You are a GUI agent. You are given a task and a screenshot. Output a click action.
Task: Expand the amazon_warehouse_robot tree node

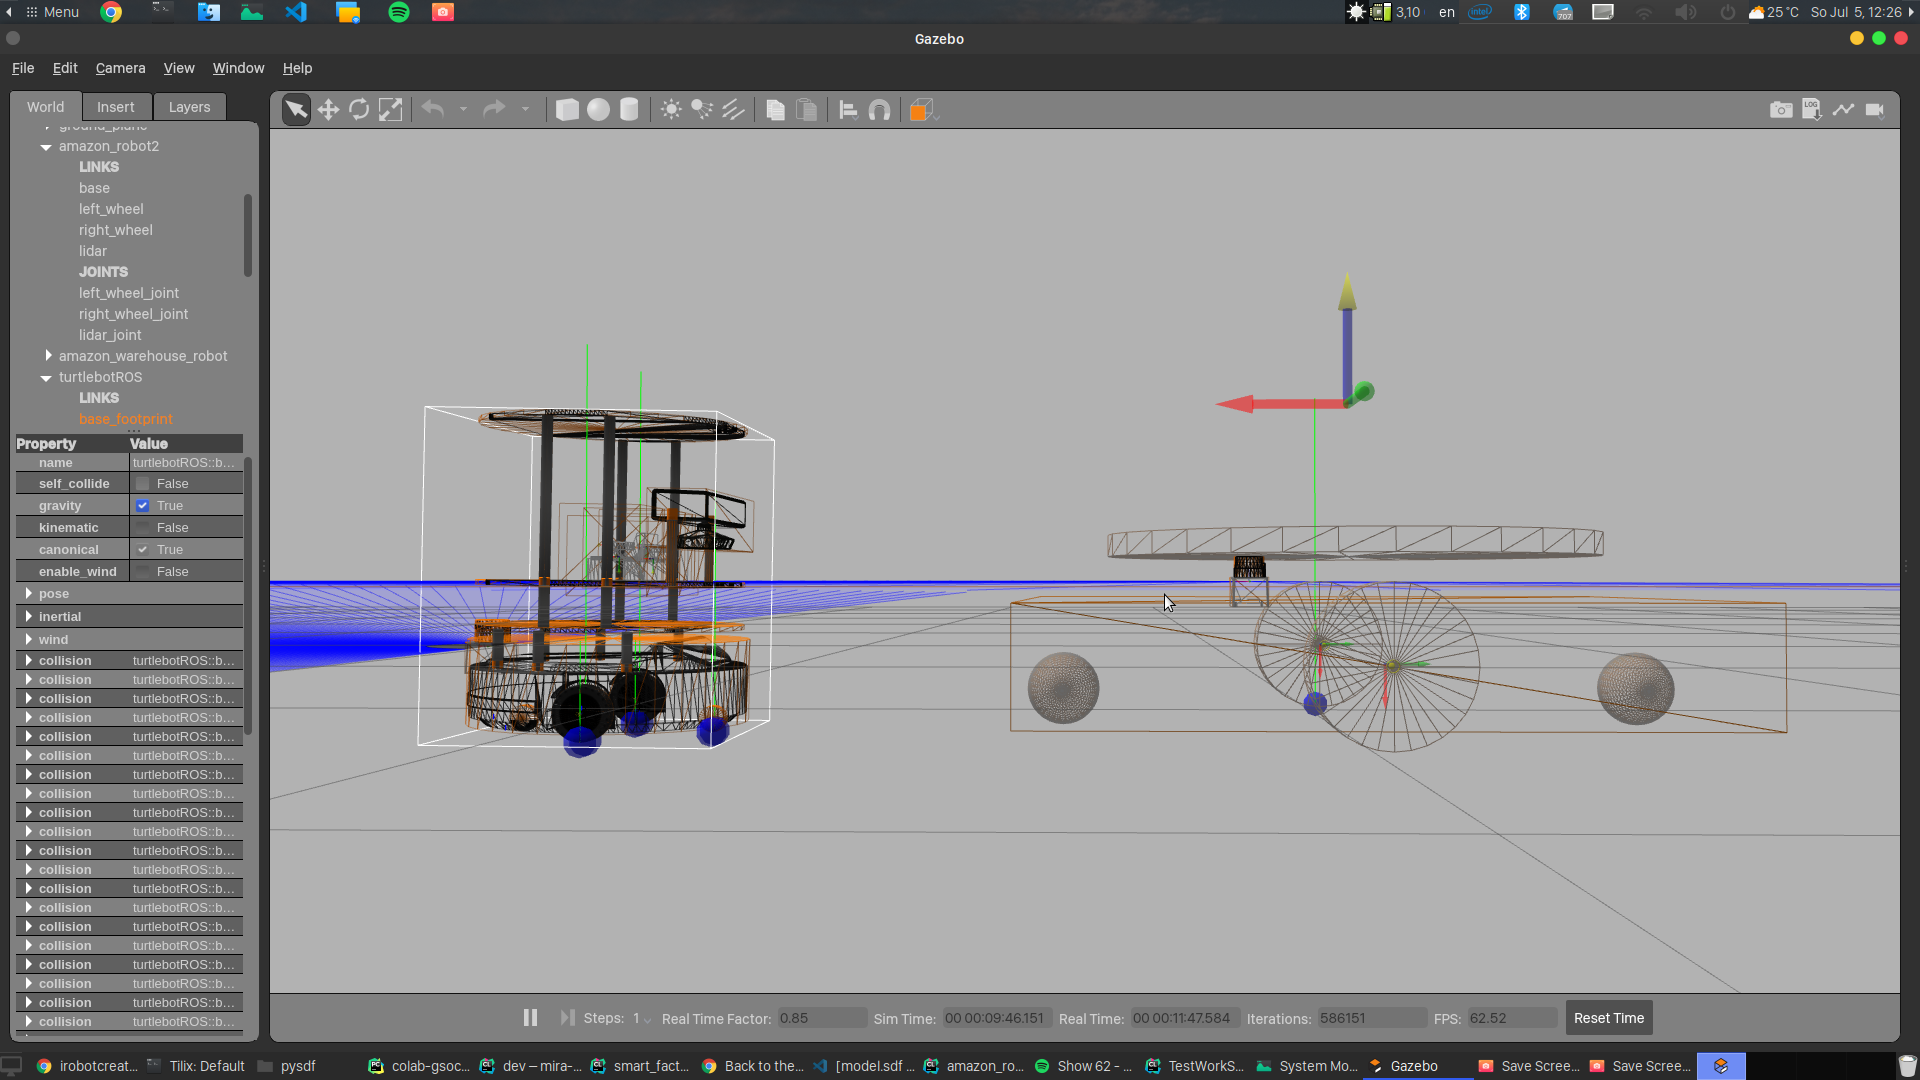coord(48,356)
